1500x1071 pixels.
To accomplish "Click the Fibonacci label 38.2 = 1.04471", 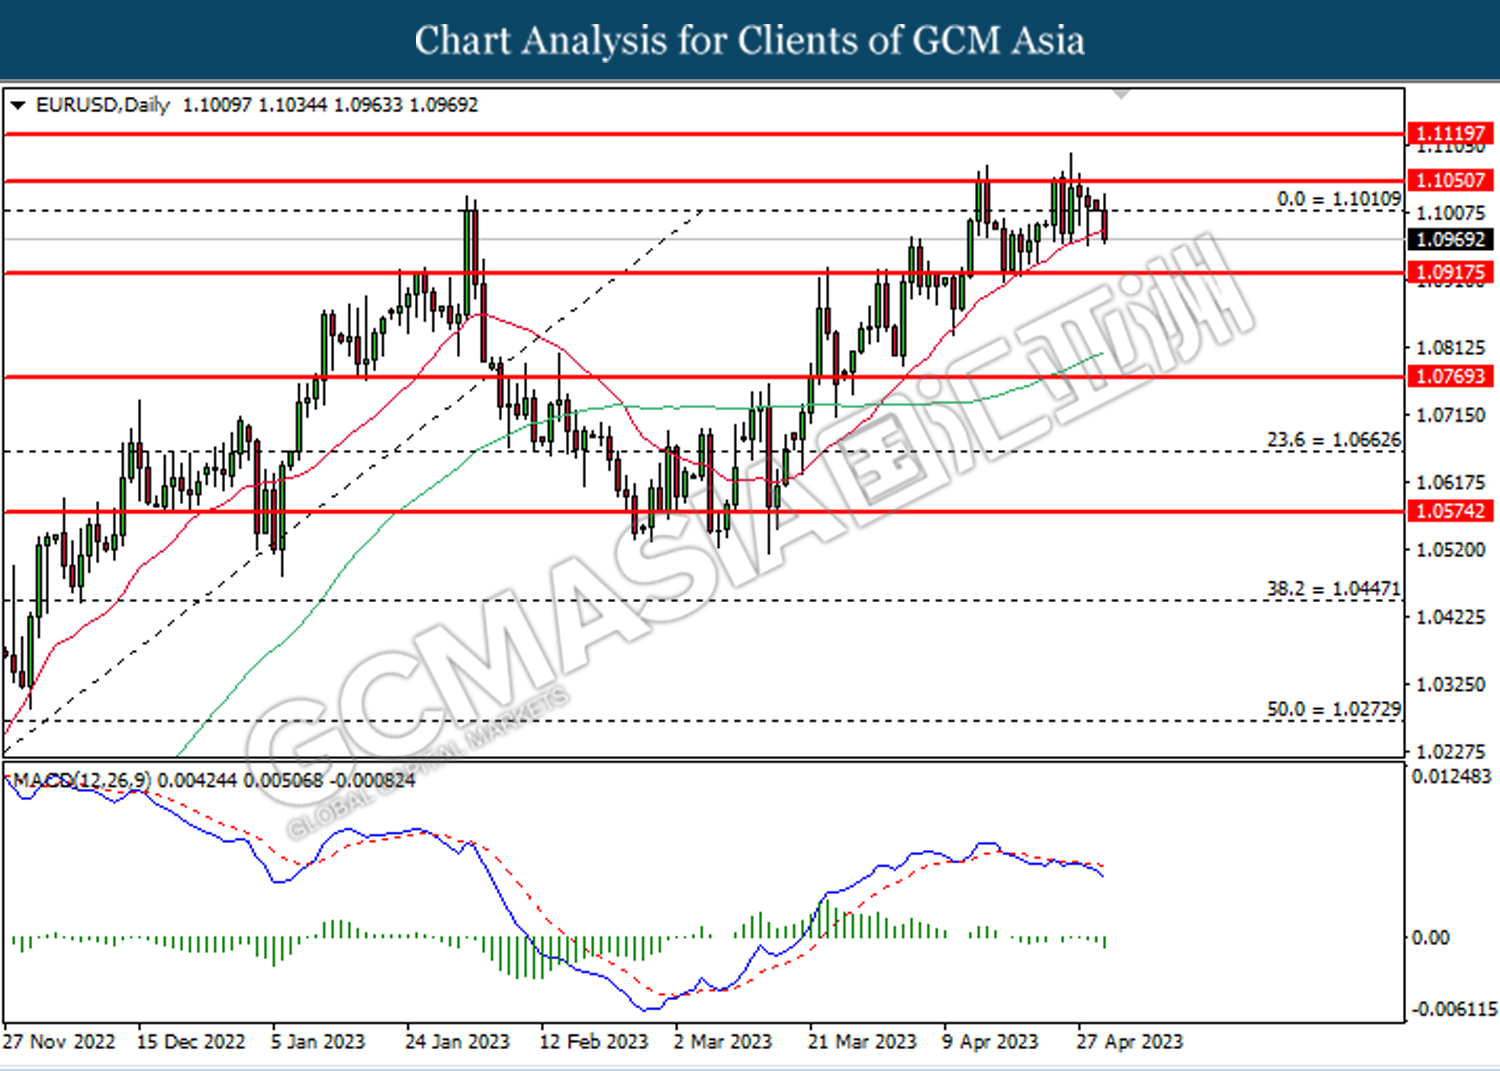I will [1334, 589].
